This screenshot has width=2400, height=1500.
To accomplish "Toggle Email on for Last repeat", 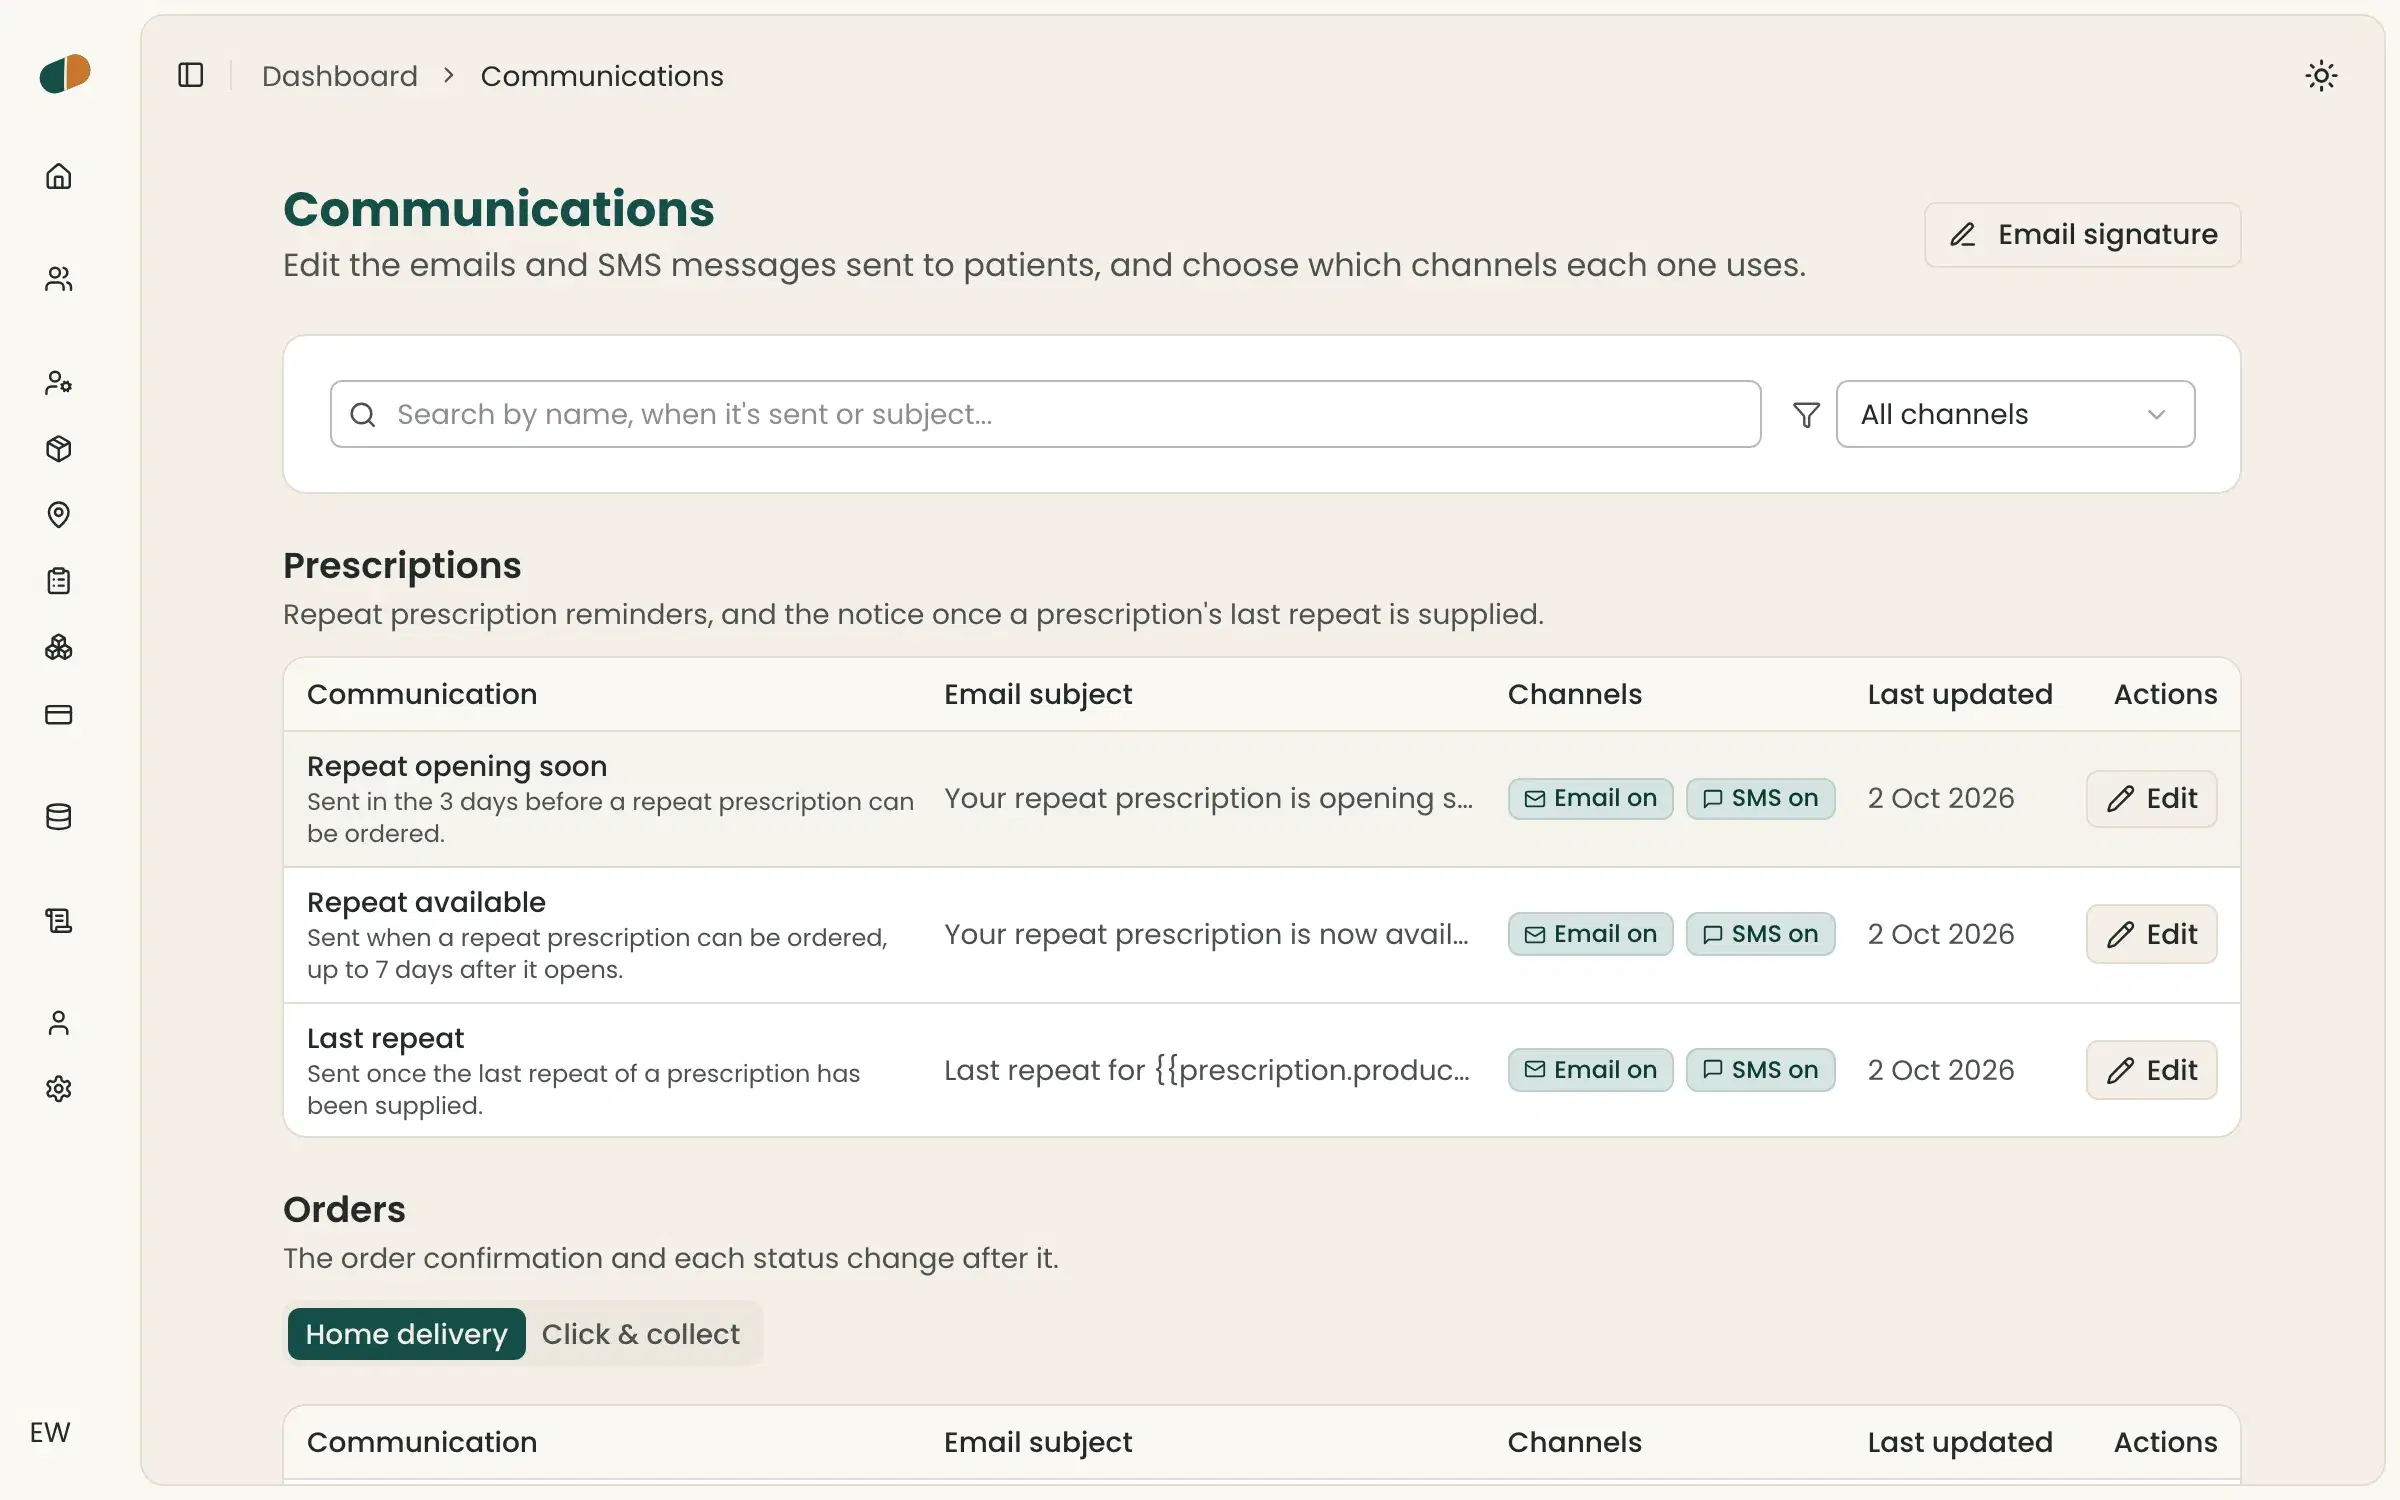I will click(x=1590, y=1070).
